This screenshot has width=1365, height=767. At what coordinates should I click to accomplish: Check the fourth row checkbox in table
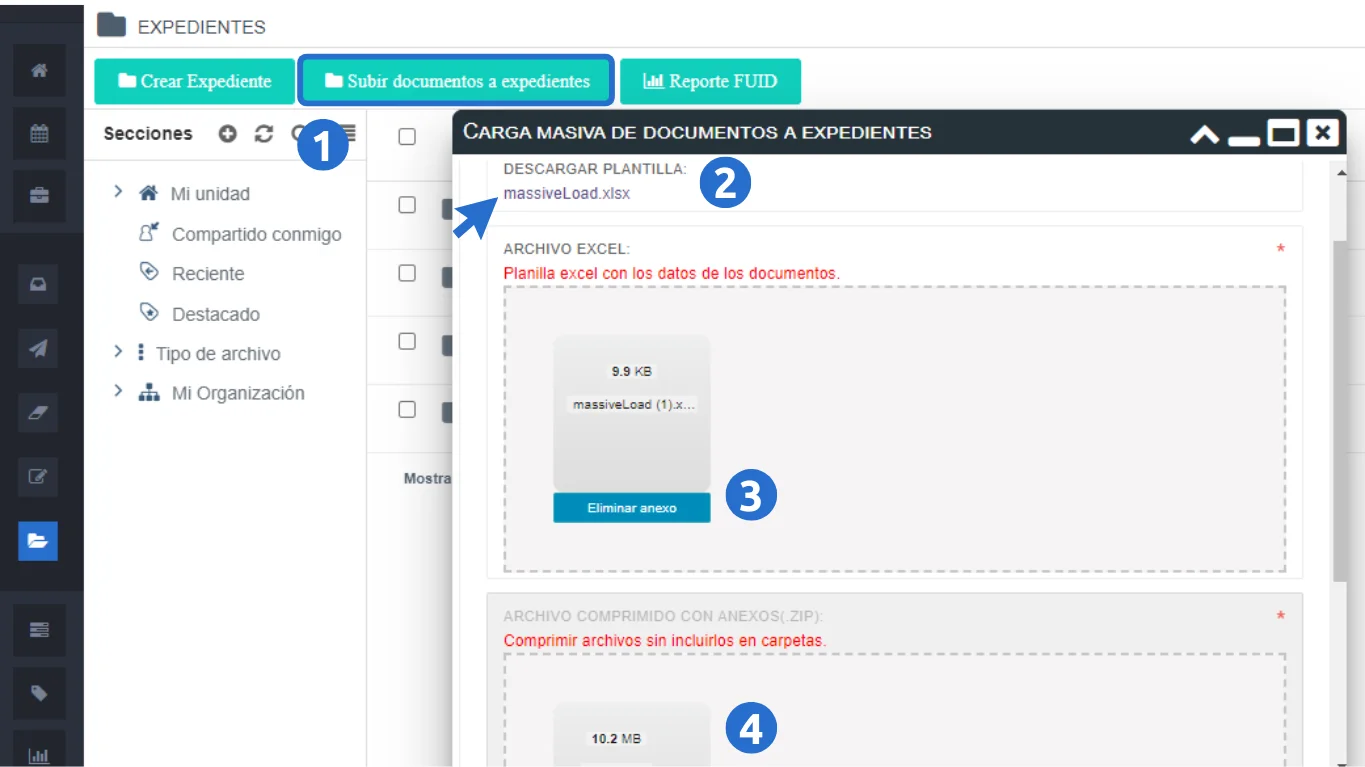point(407,409)
